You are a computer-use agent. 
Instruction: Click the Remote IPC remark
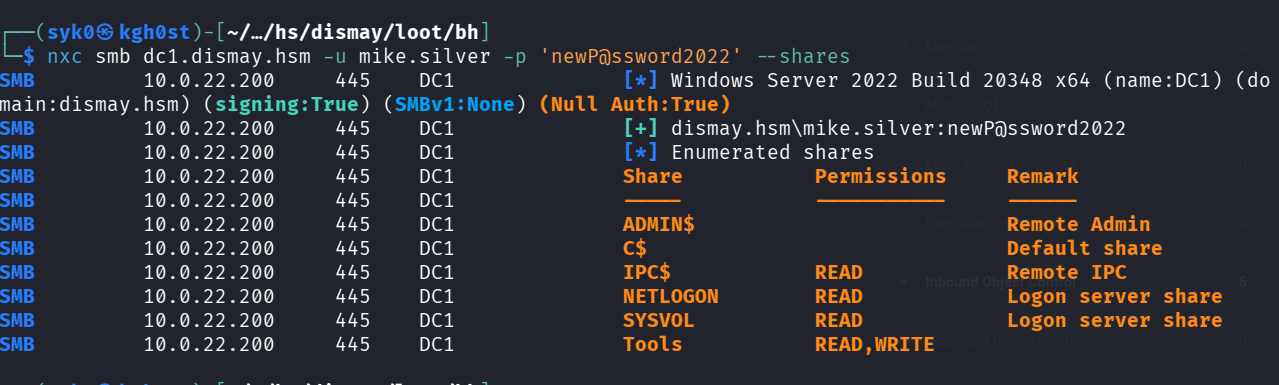[x=1067, y=273]
